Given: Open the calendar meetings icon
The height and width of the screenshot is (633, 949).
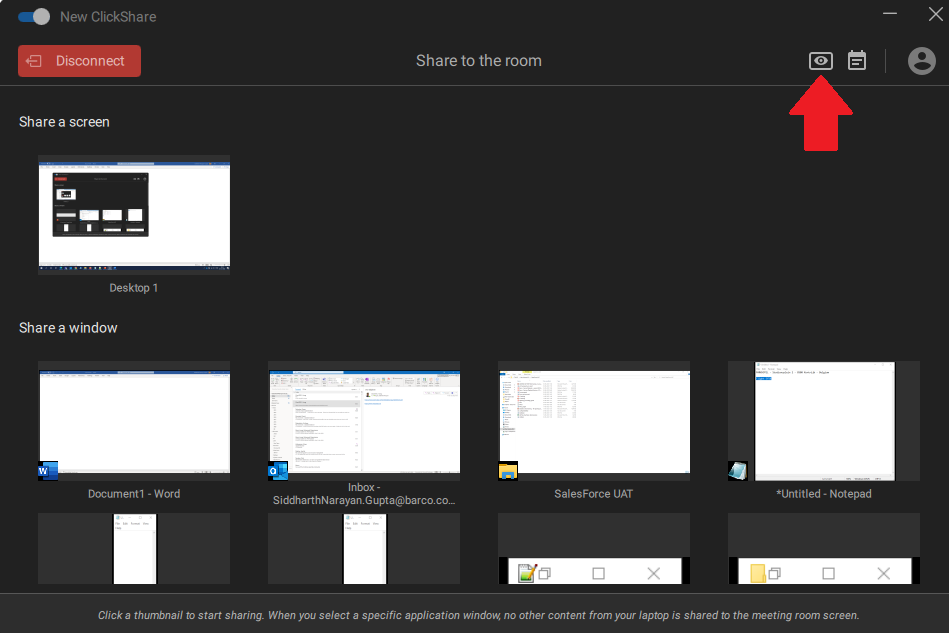Looking at the screenshot, I should (x=856, y=61).
